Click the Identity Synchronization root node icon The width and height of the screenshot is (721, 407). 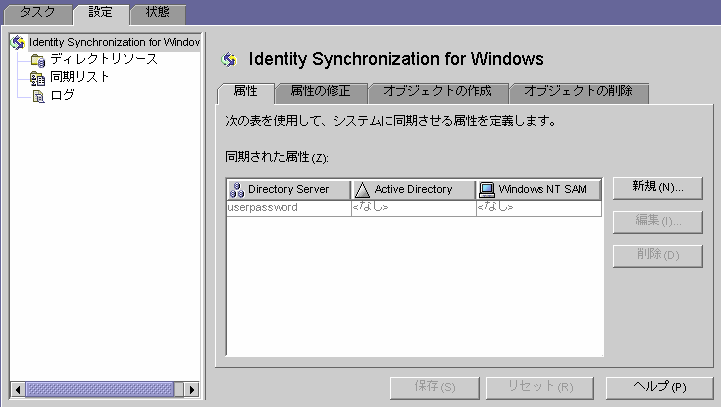(x=17, y=42)
